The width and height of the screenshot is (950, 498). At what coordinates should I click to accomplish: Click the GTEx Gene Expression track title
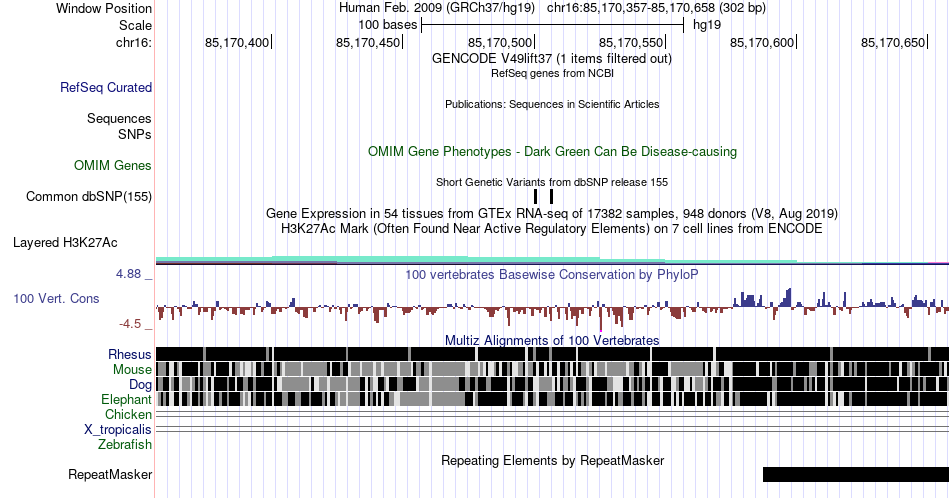552,213
